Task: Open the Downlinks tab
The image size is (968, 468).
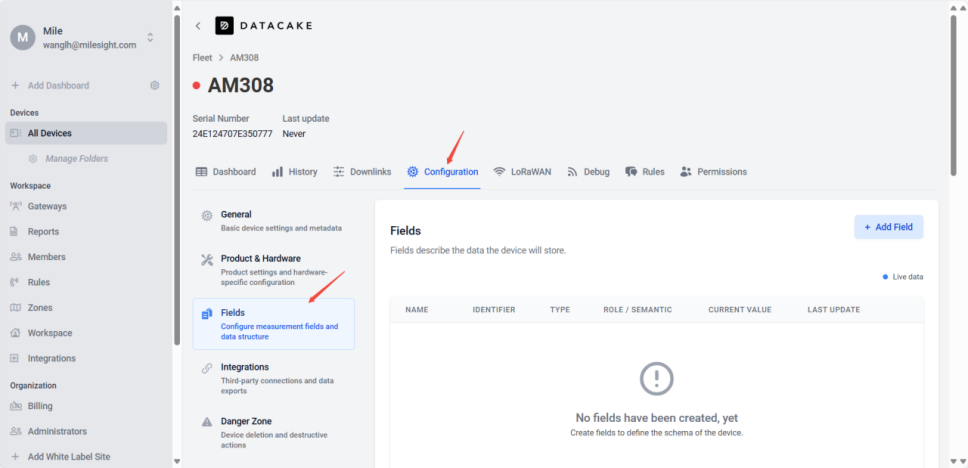Action: (x=362, y=172)
